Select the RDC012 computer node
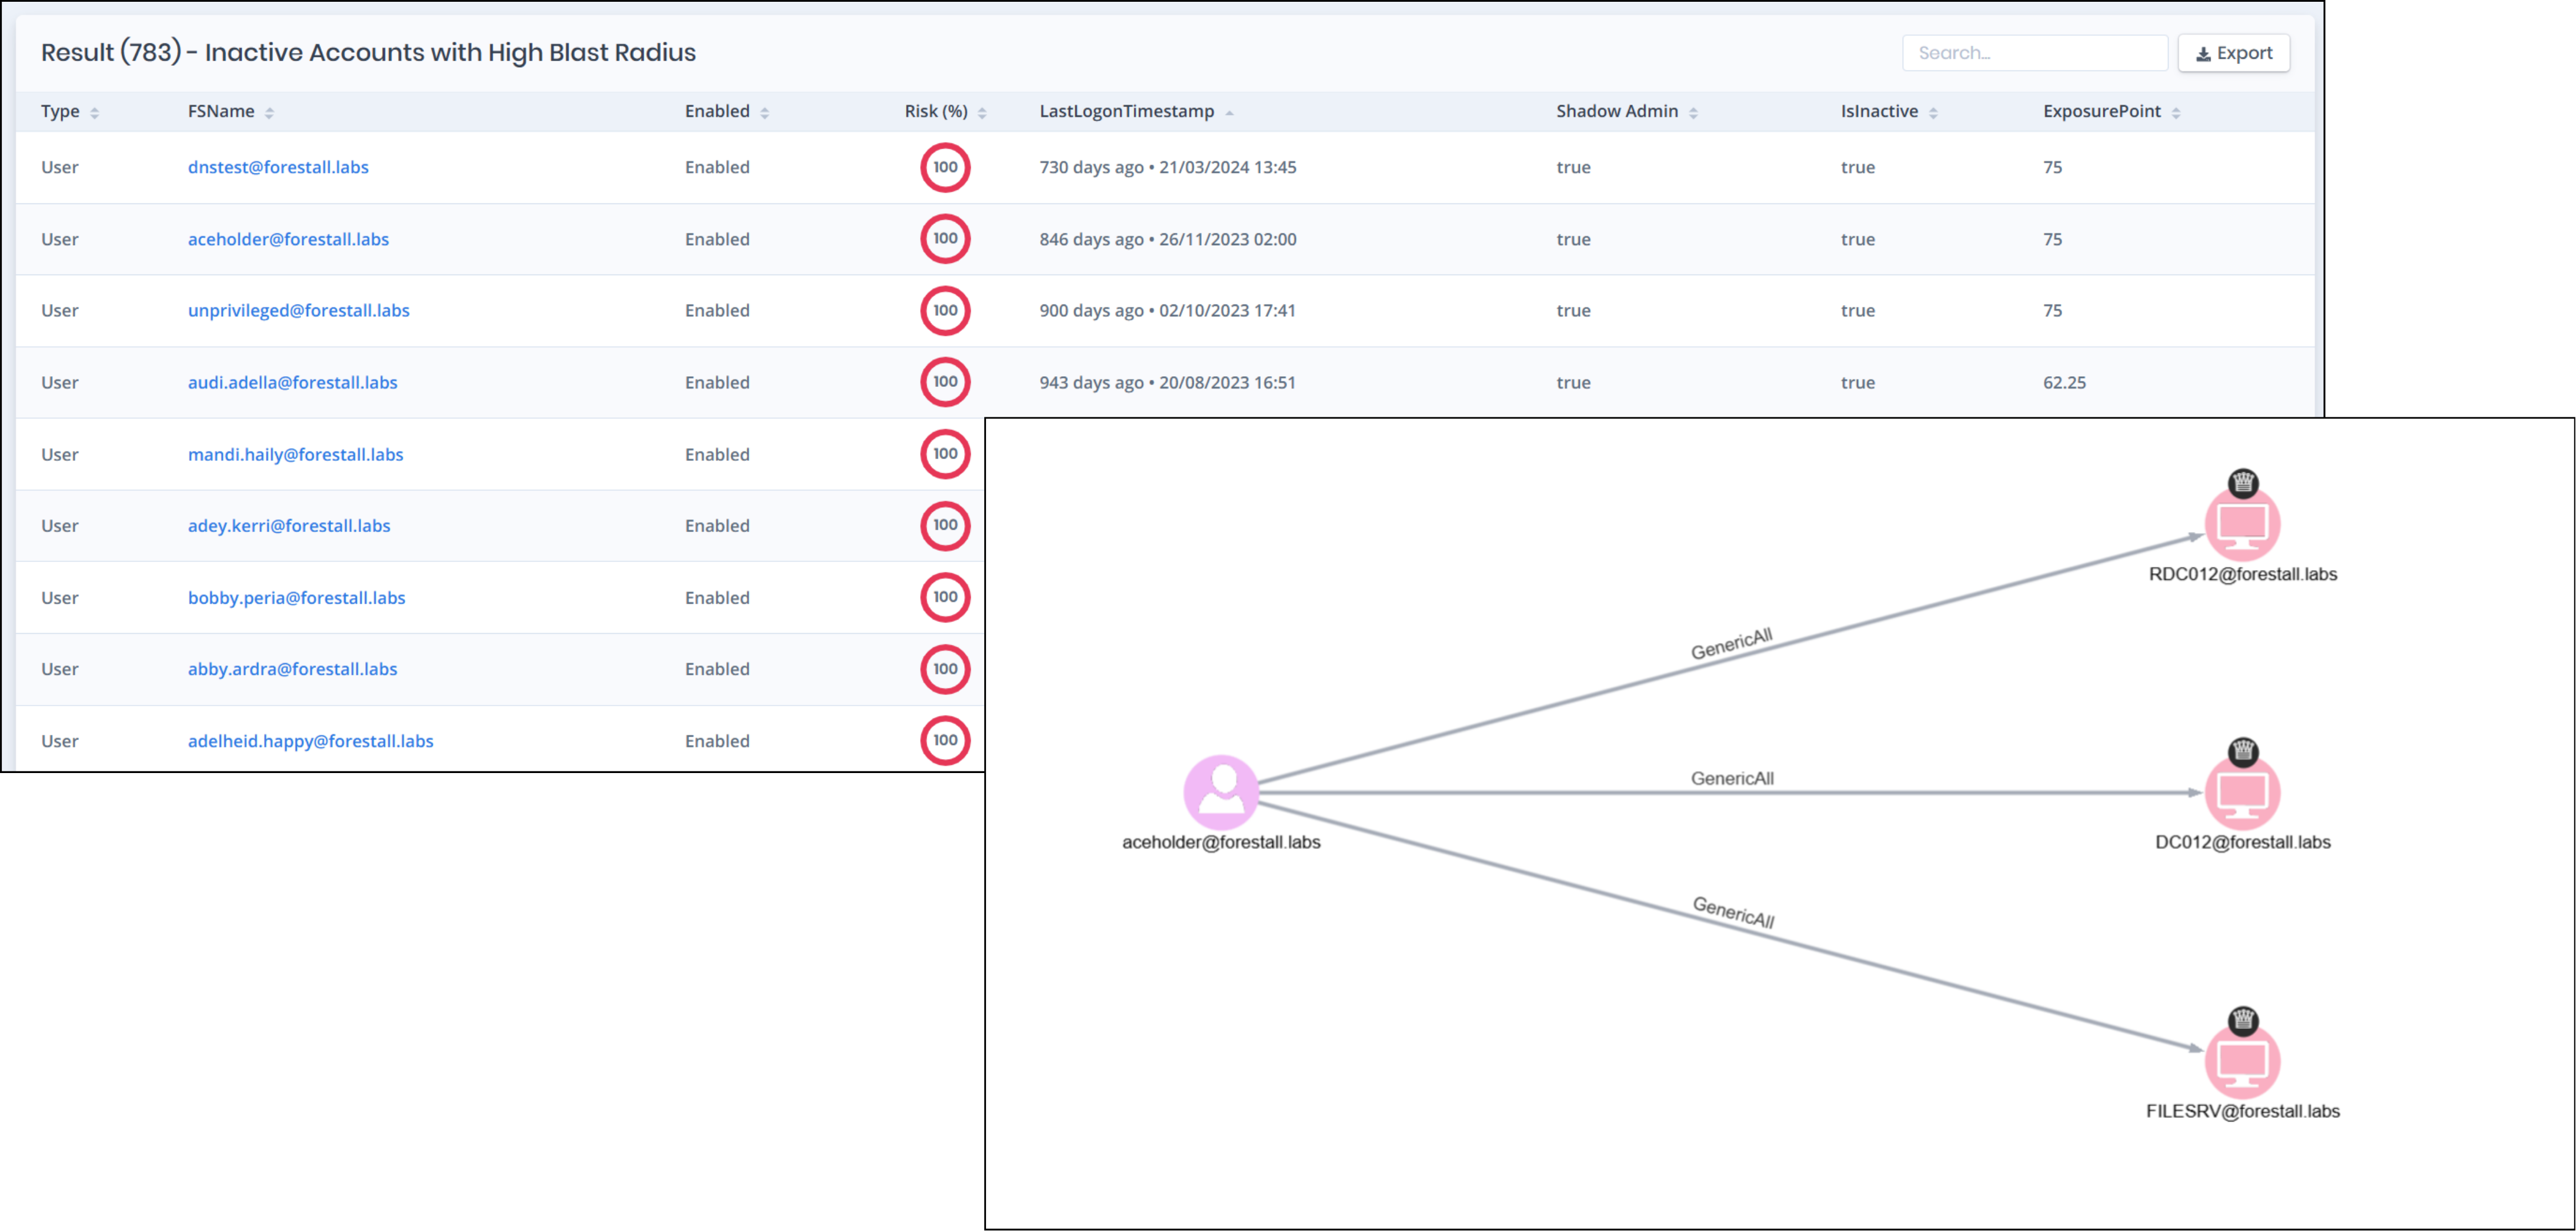This screenshot has height=1231, width=2576. [2242, 524]
